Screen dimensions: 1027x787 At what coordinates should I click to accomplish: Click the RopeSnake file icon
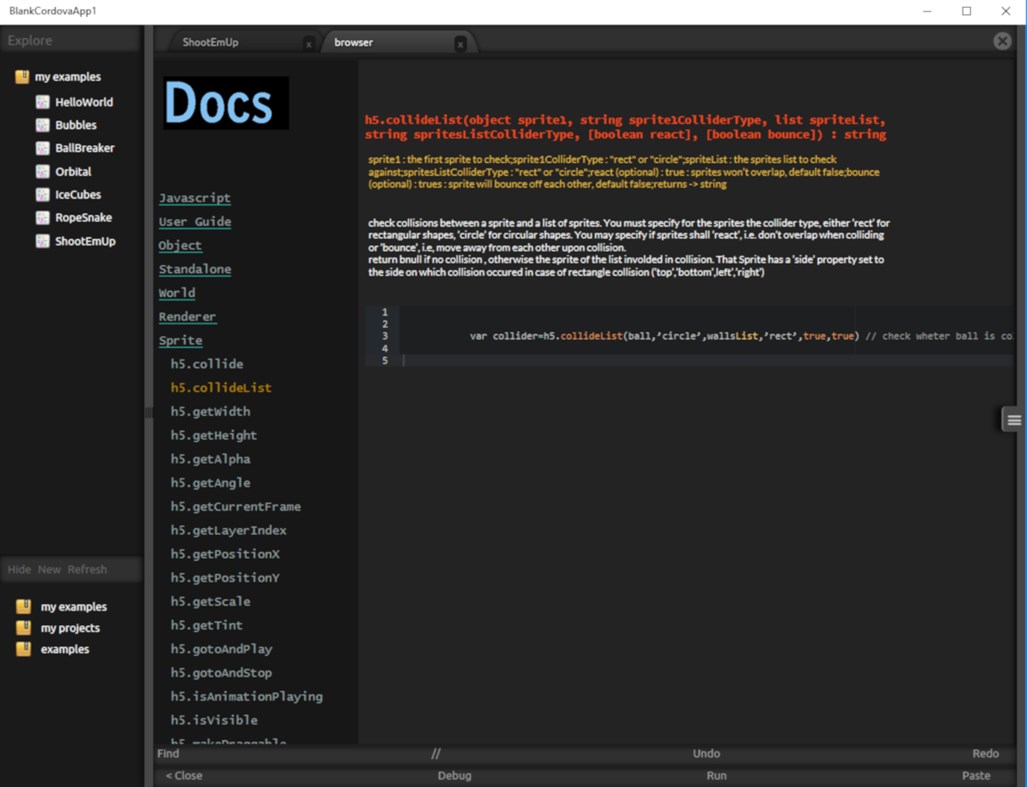[x=43, y=217]
